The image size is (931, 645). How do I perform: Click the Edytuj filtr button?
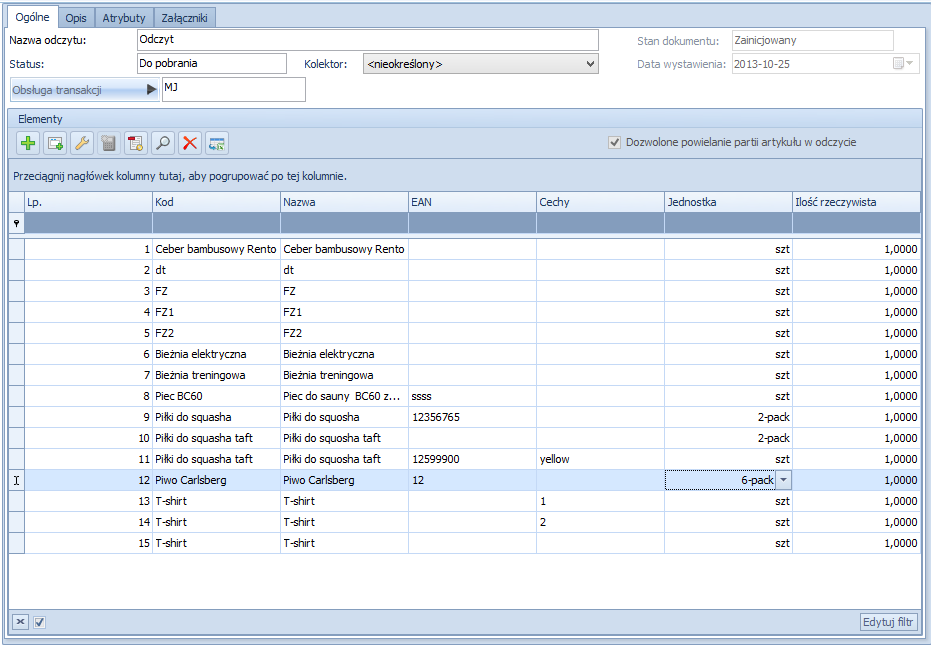[x=888, y=622]
